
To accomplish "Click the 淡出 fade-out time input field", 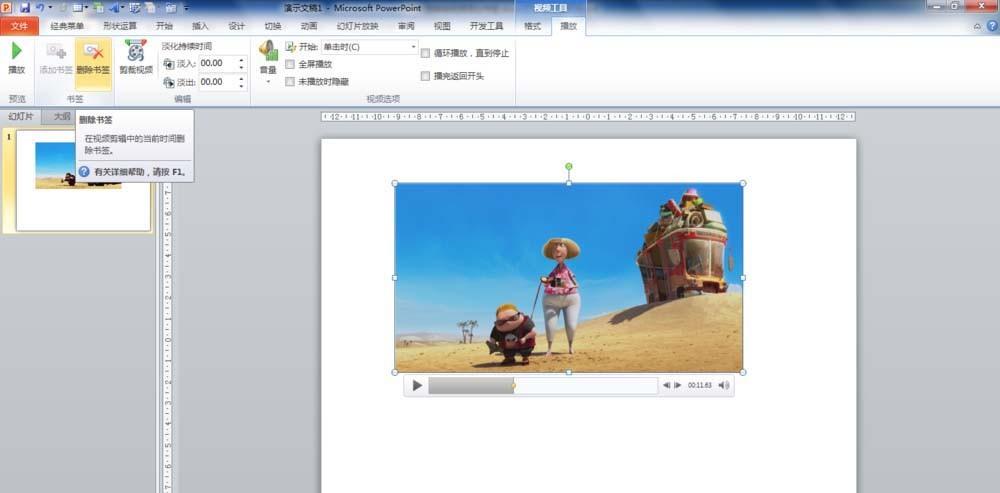I will [217, 82].
